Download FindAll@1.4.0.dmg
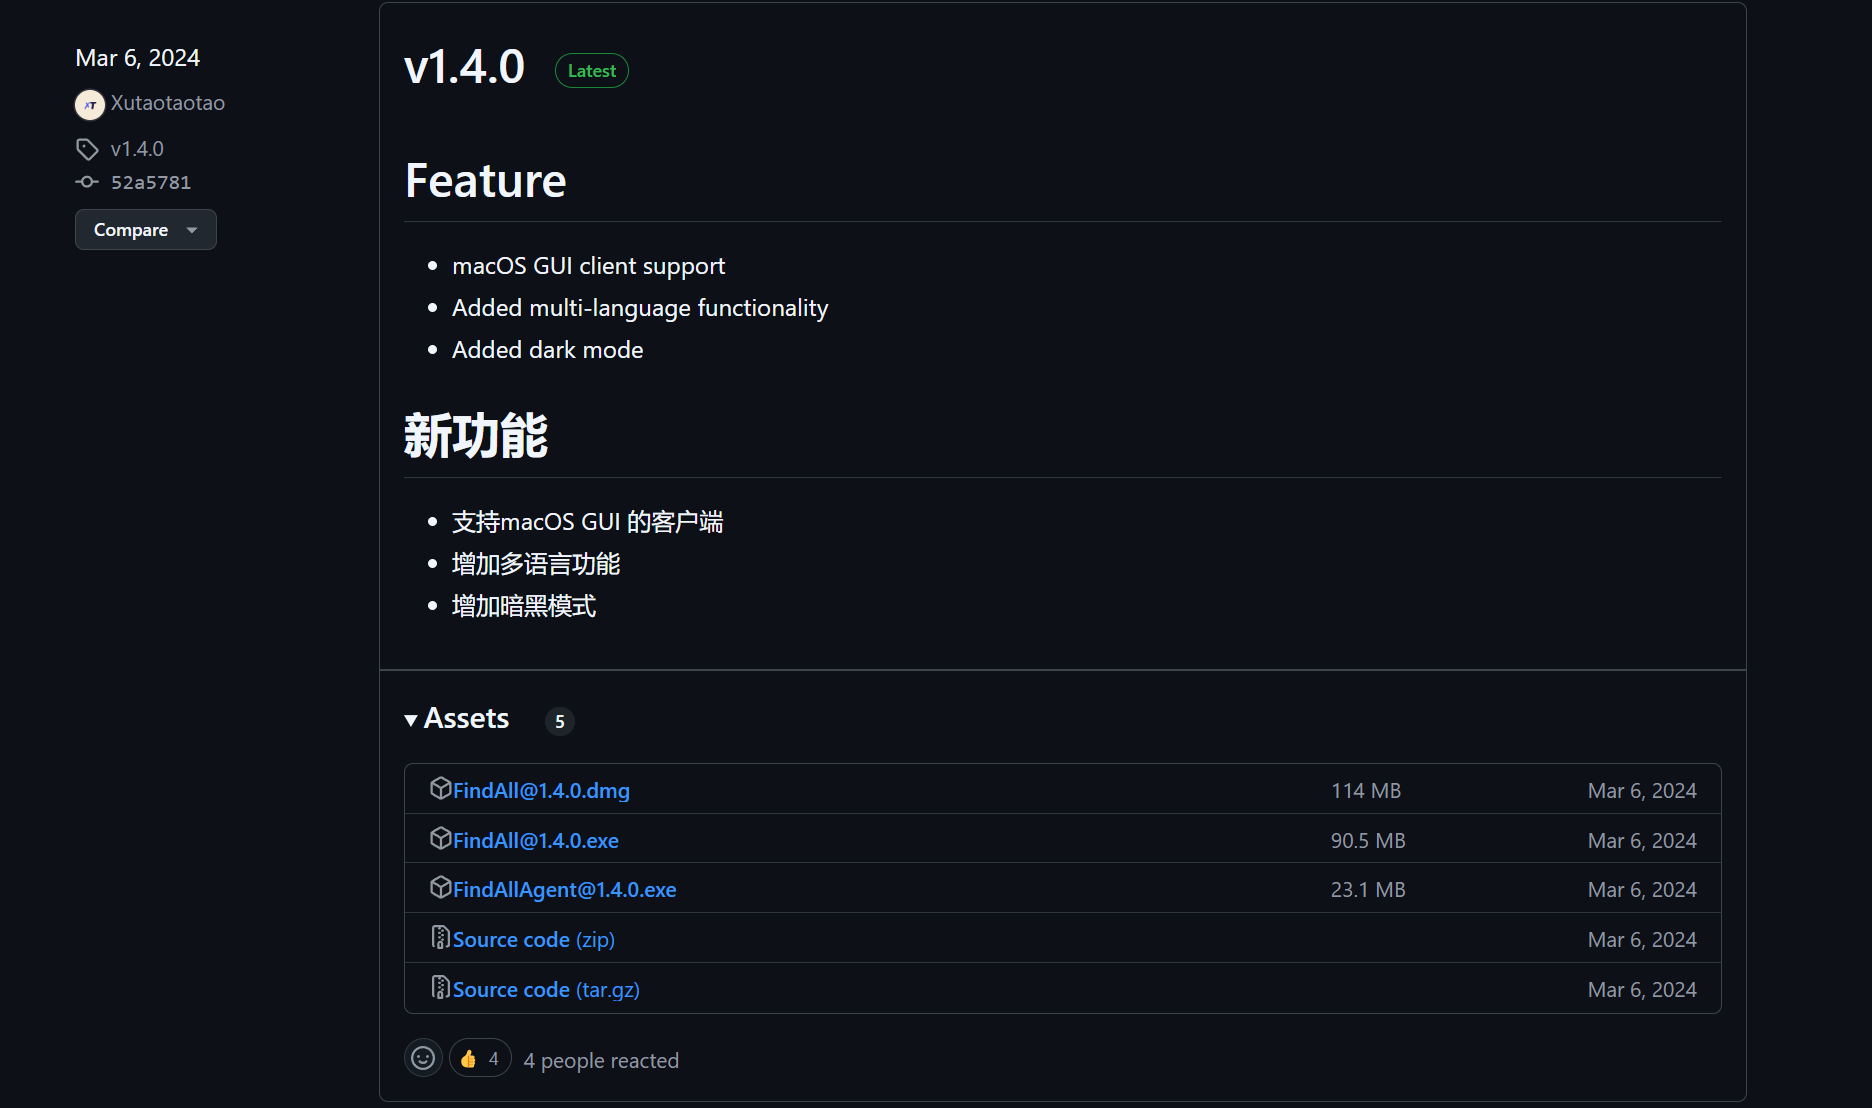 pyautogui.click(x=541, y=791)
